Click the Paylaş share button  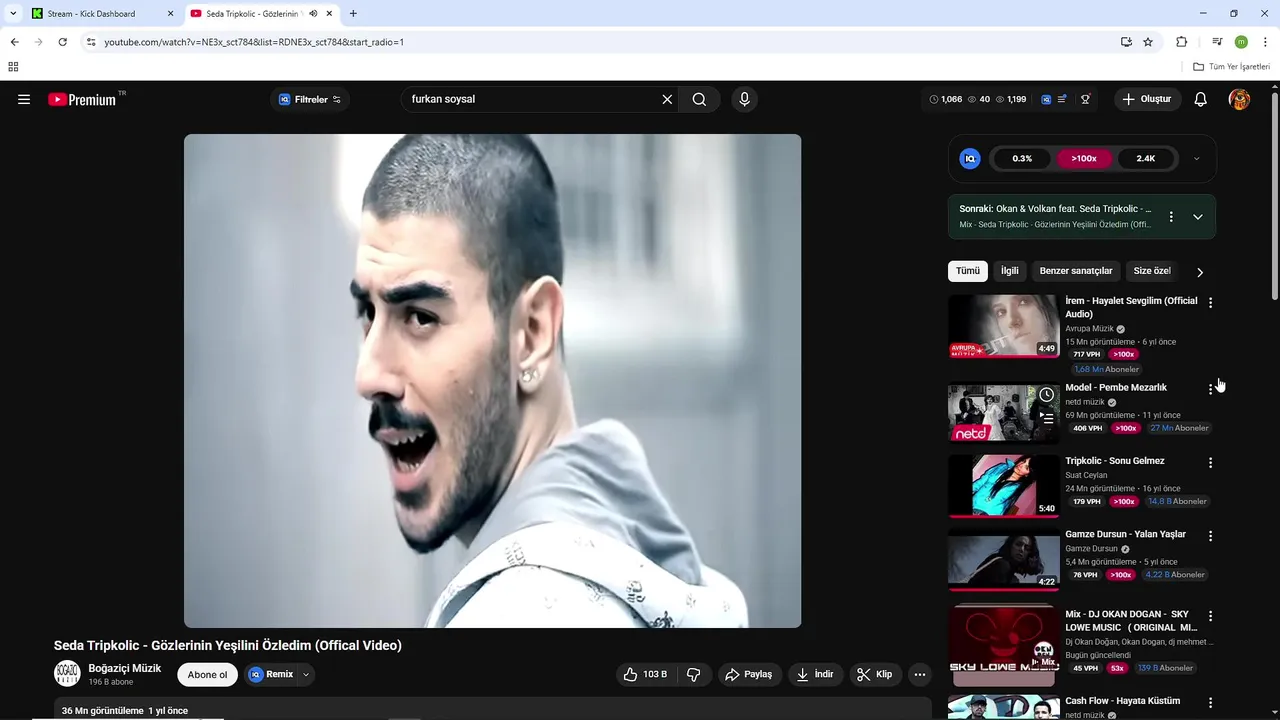click(749, 674)
